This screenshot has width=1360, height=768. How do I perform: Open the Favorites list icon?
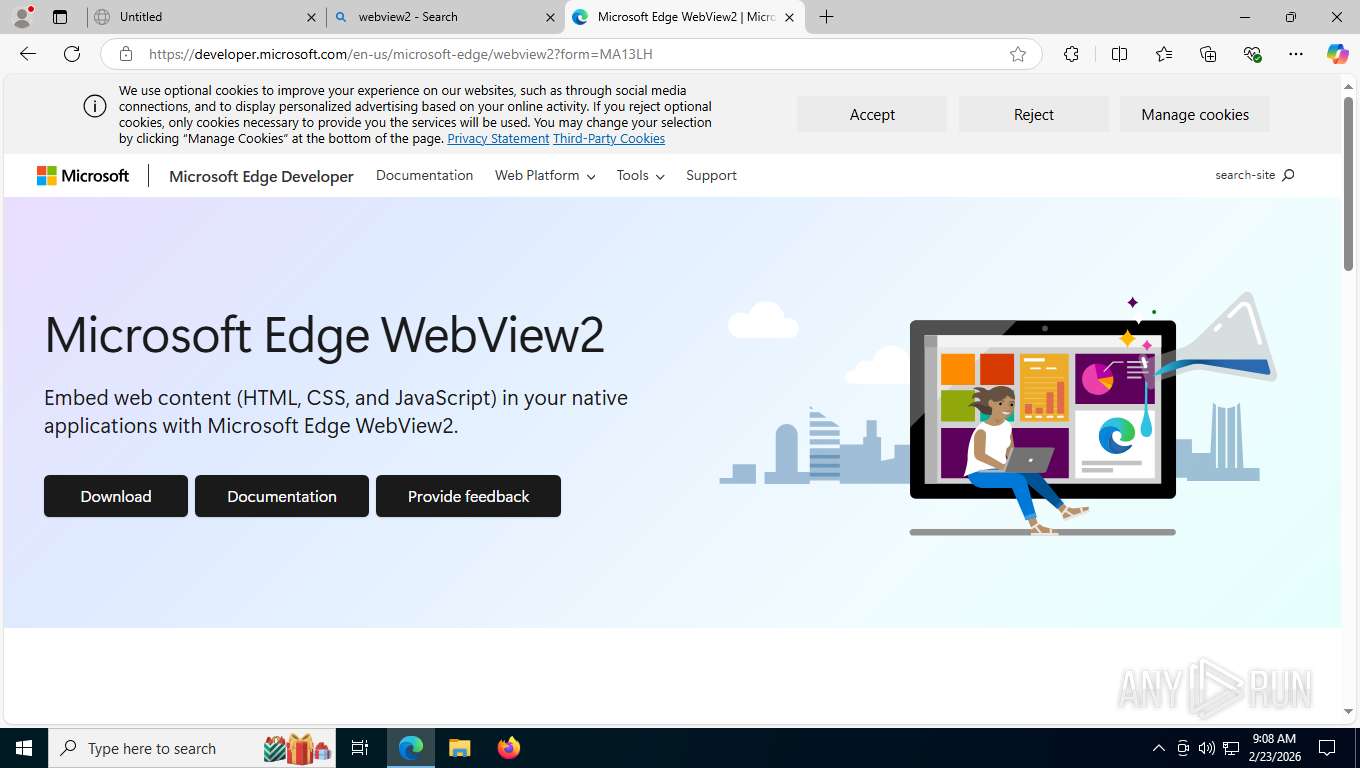tap(1164, 54)
